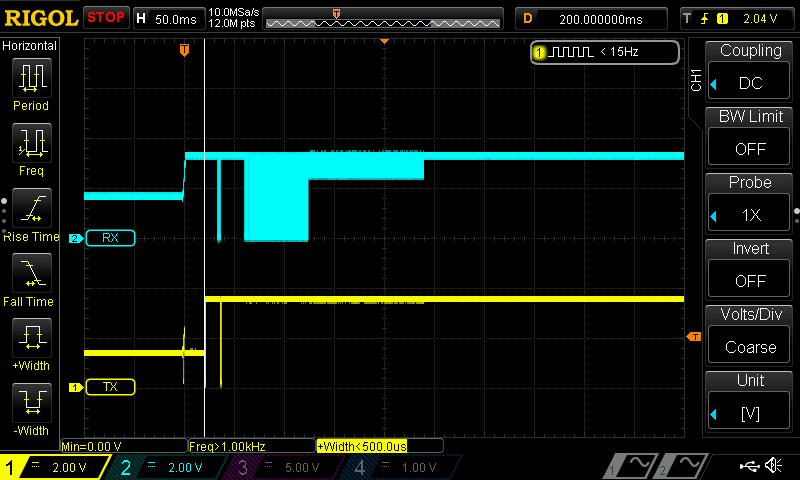Click the square-wave frequency counter icon

[570, 52]
